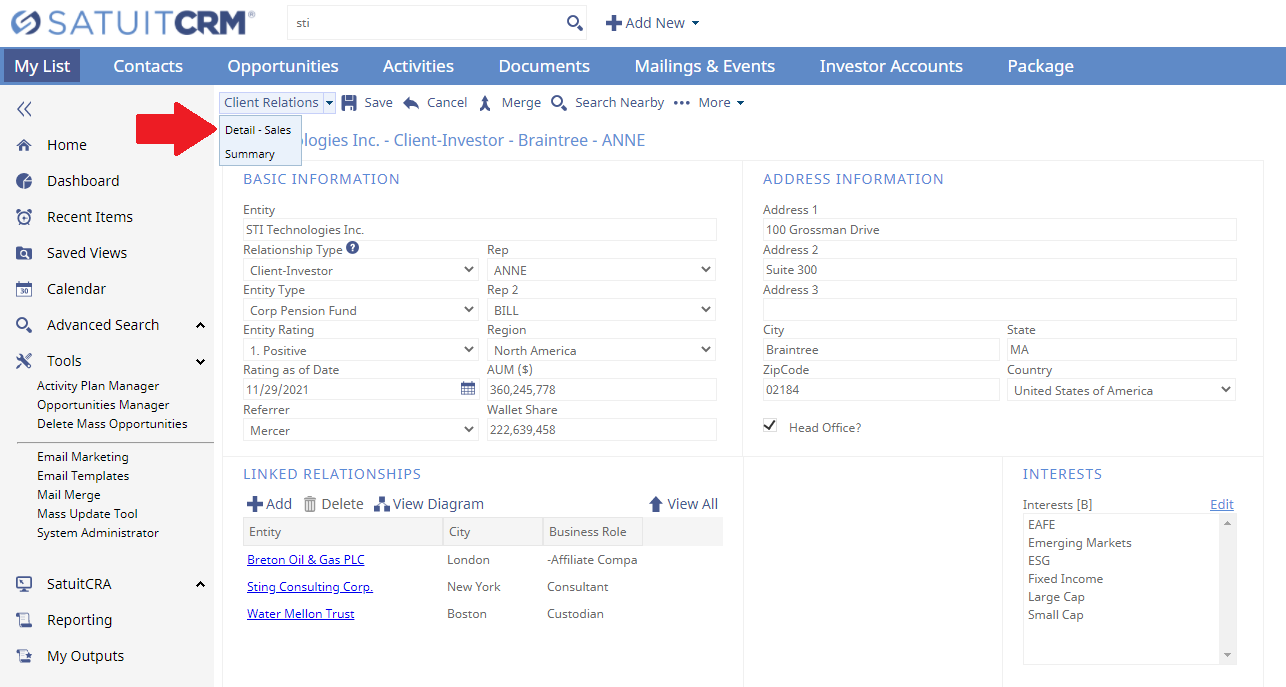Screen dimensions: 1286x687
Task: Switch to the Documents tab
Action: [544, 66]
